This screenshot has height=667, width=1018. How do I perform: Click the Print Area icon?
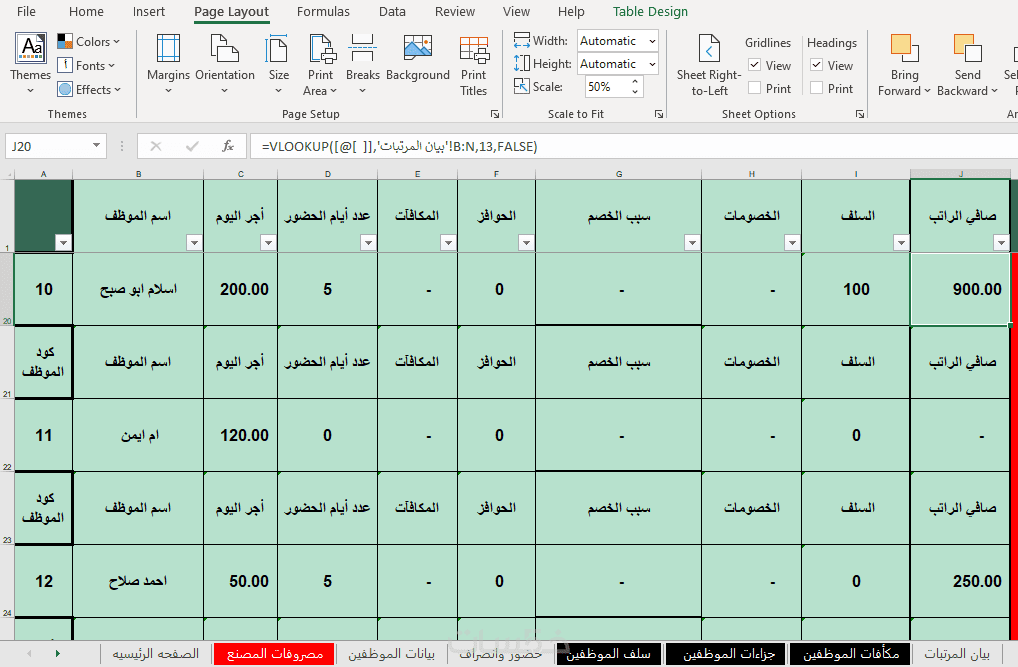tap(321, 49)
